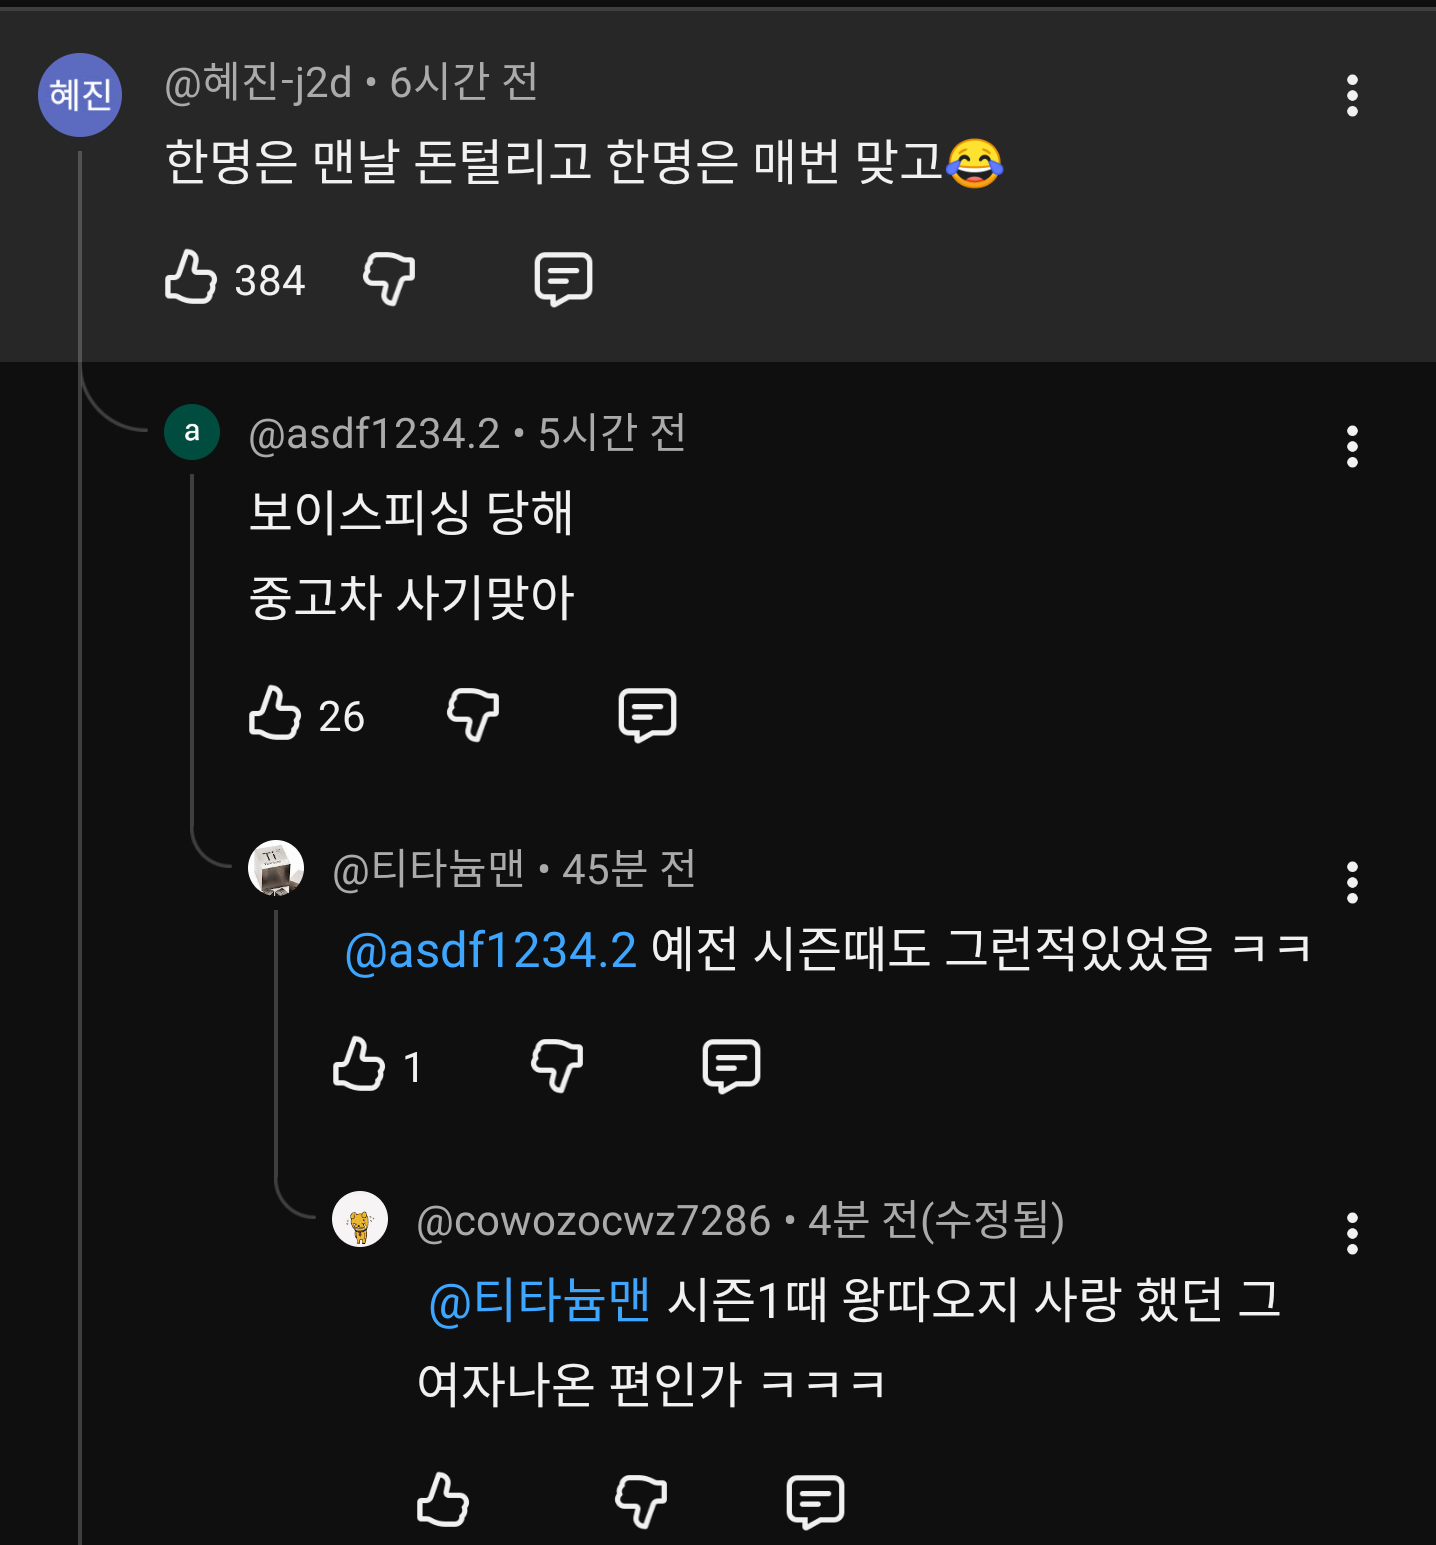Open the blue @asdf1234.2 mention link
Screen dimensions: 1436x1545
[x=490, y=950]
